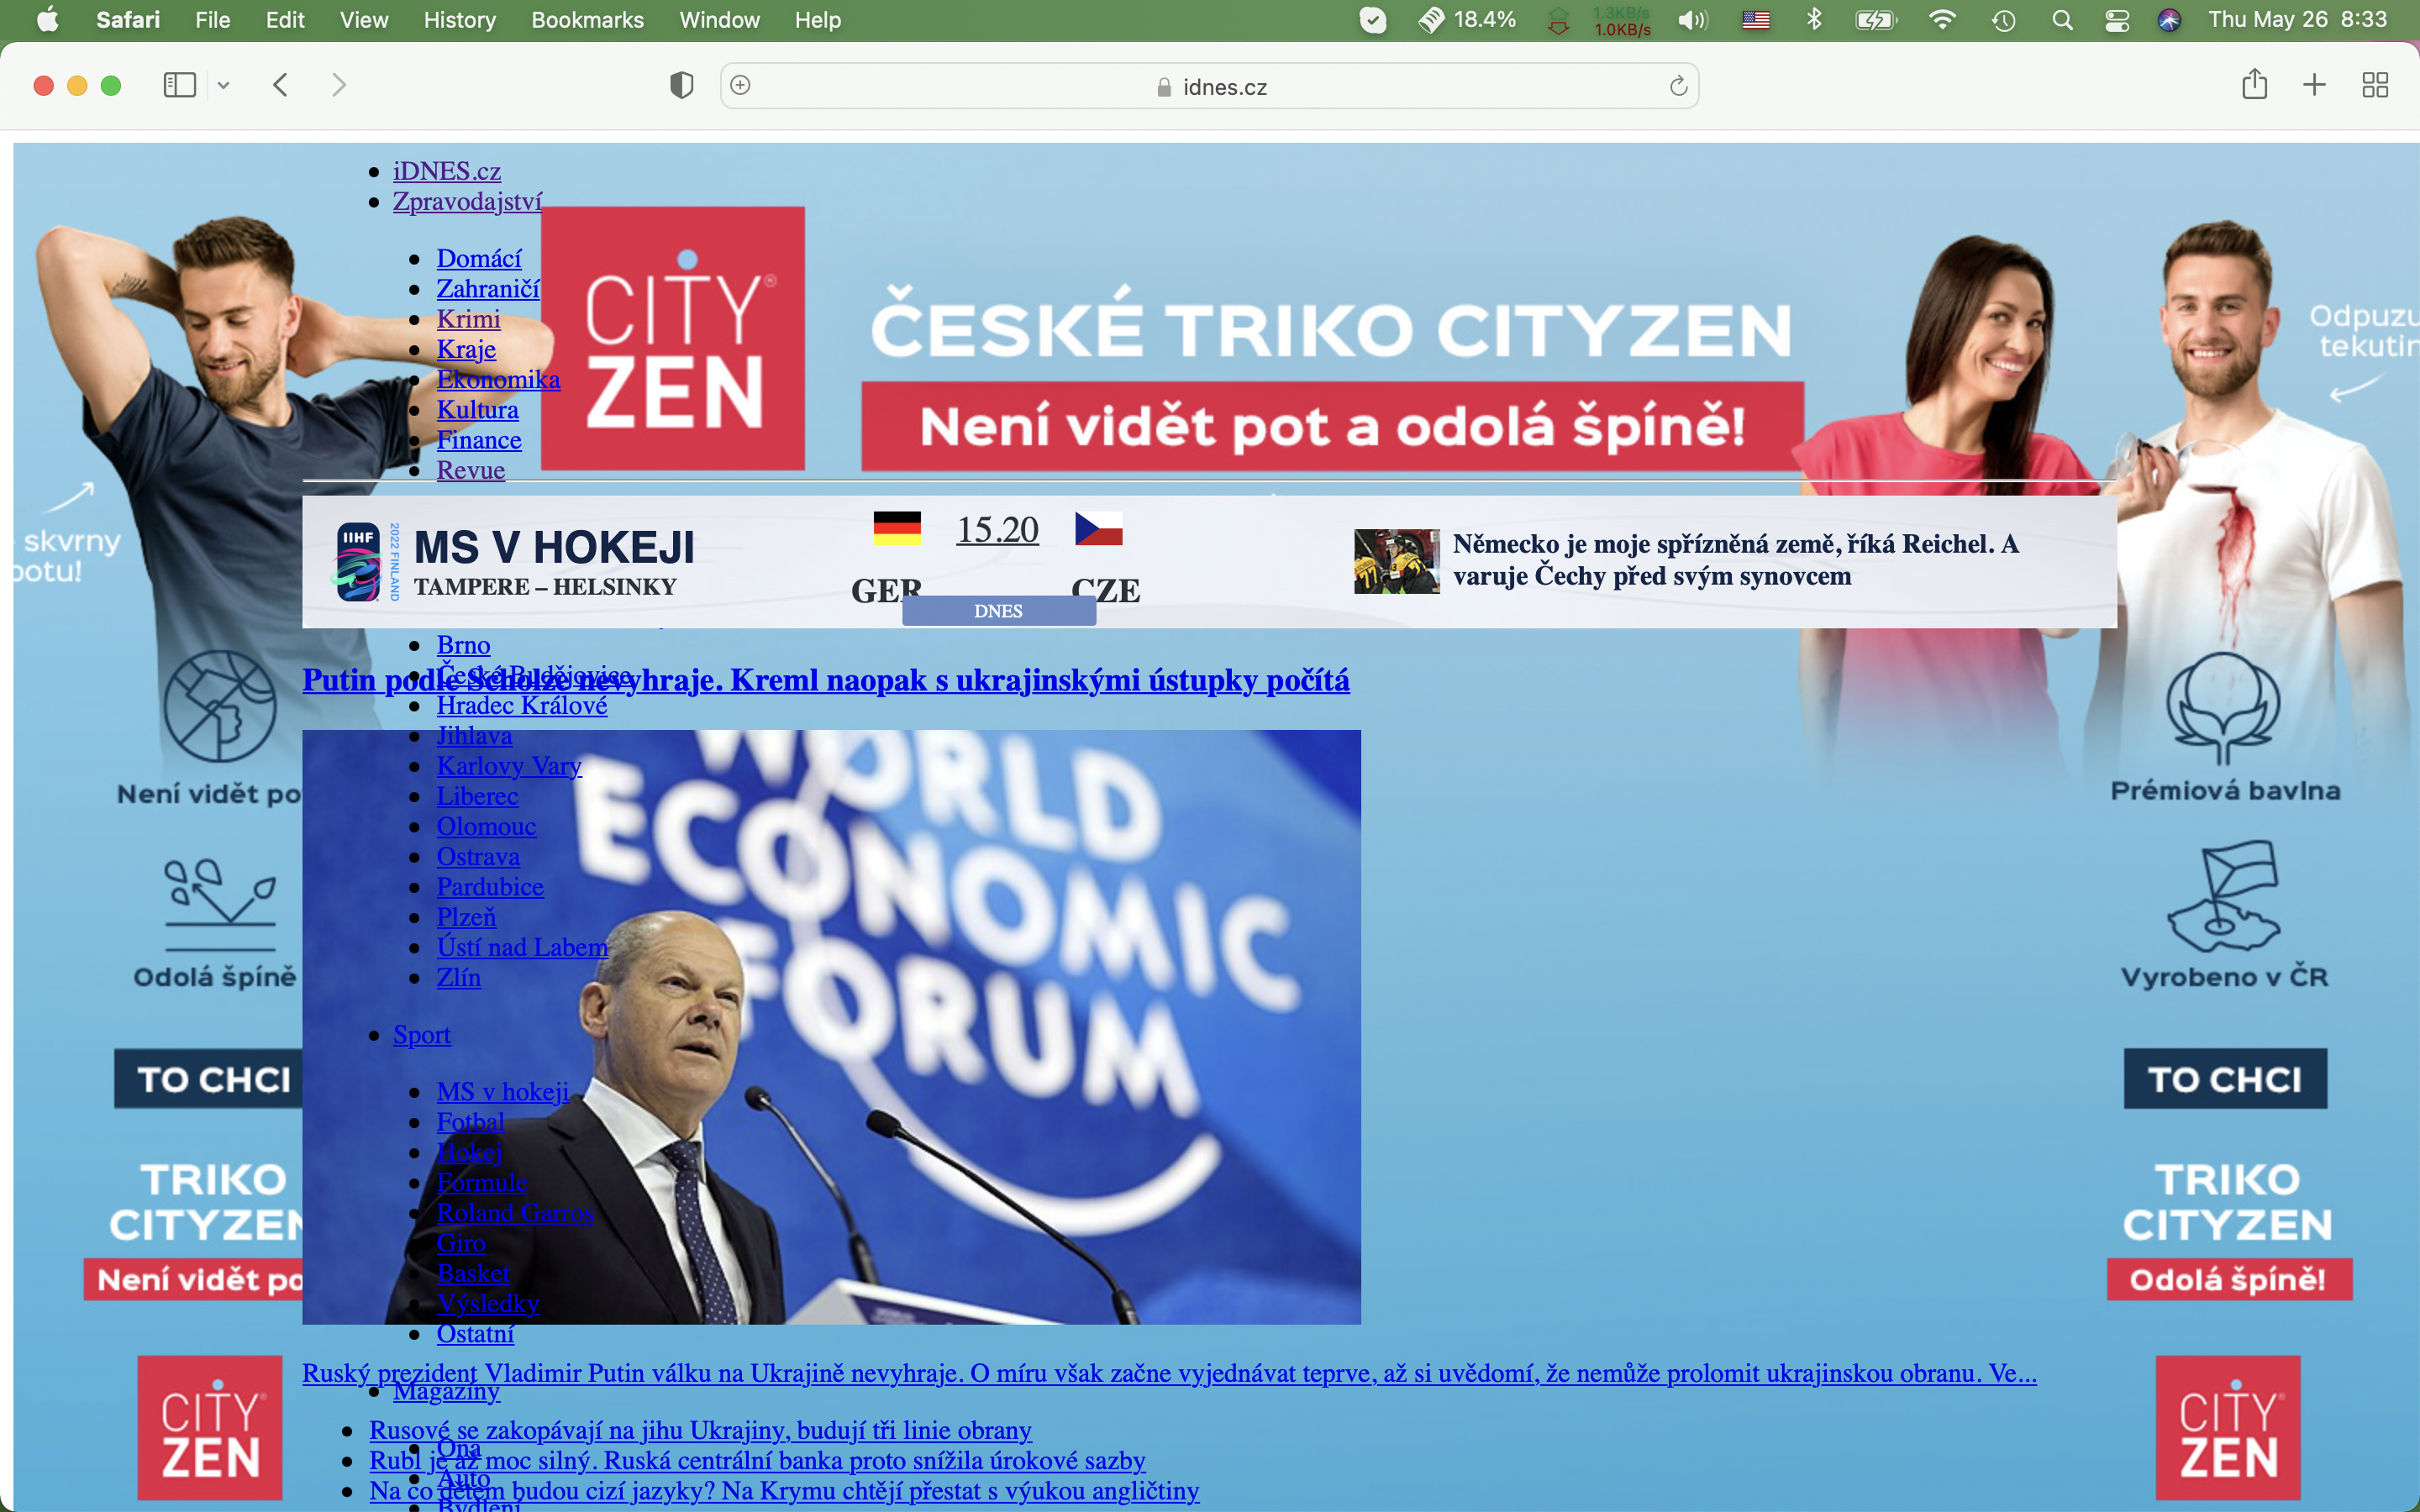This screenshot has height=1512, width=2420.
Task: Open the Edit menu
Action: (285, 20)
